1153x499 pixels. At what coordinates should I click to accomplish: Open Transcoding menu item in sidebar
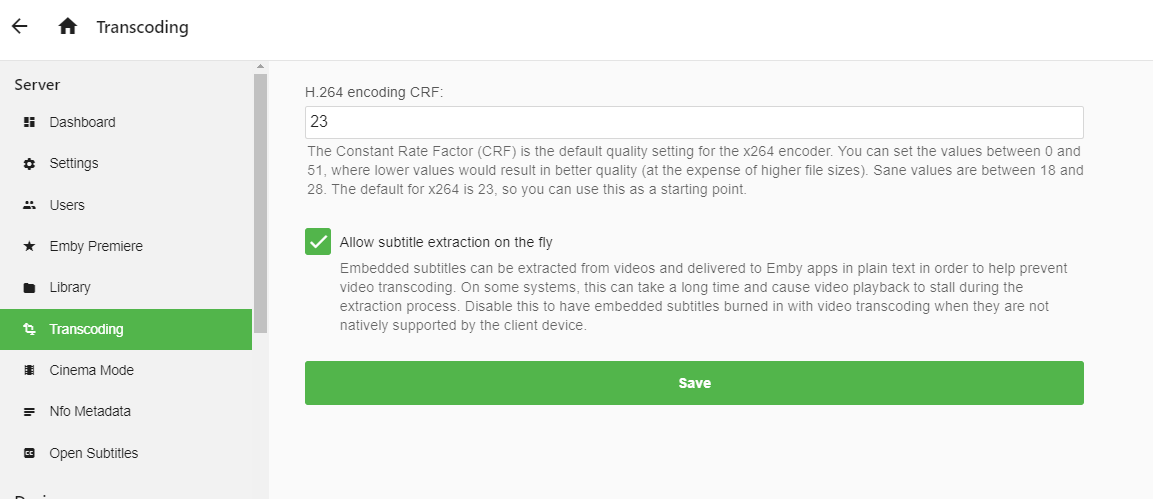coord(86,329)
